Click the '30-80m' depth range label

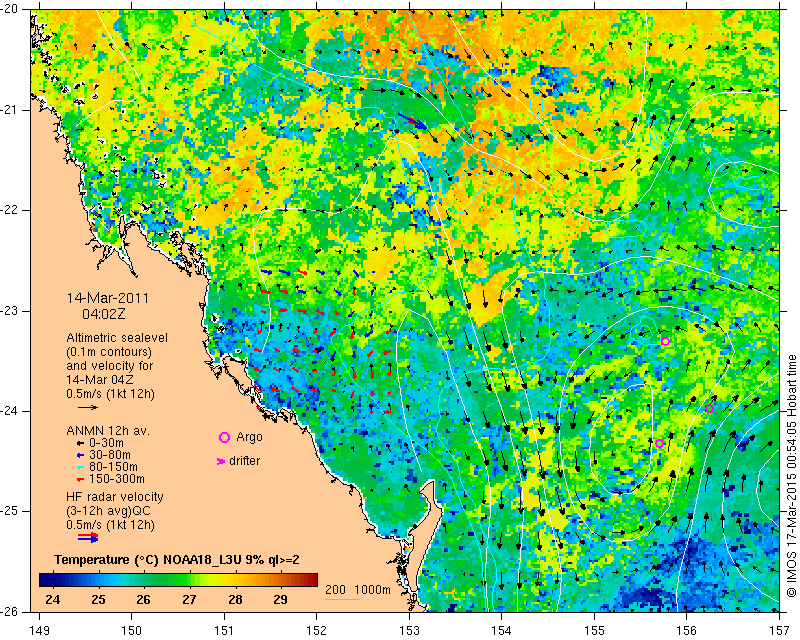[x=110, y=455]
